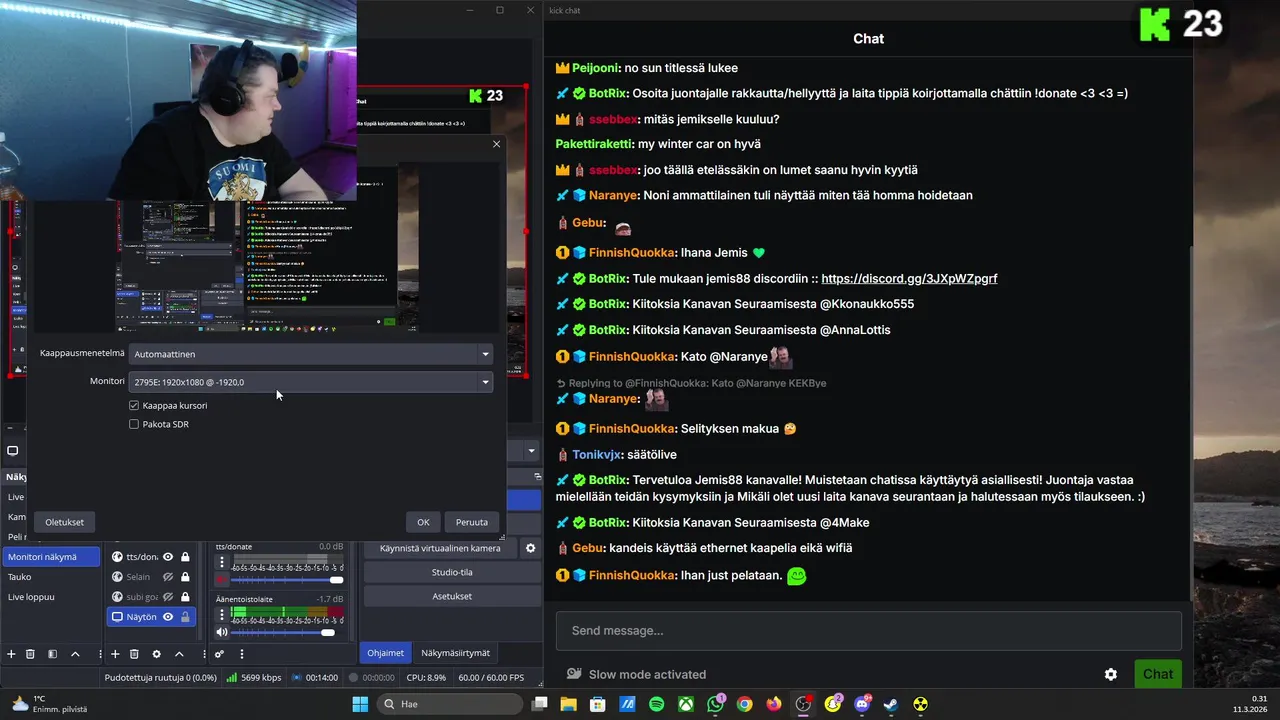Image resolution: width=1280 pixels, height=720 pixels.
Task: Mute the Äänentoistolaite speaker icon
Action: 222,632
